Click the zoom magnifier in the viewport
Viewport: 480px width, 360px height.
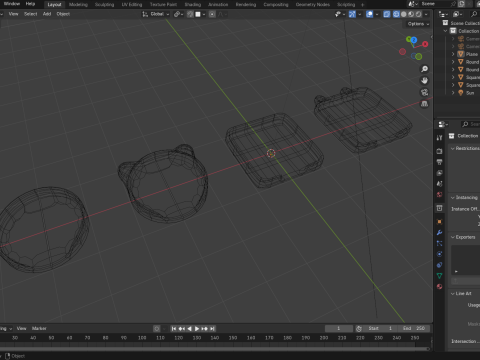click(424, 69)
